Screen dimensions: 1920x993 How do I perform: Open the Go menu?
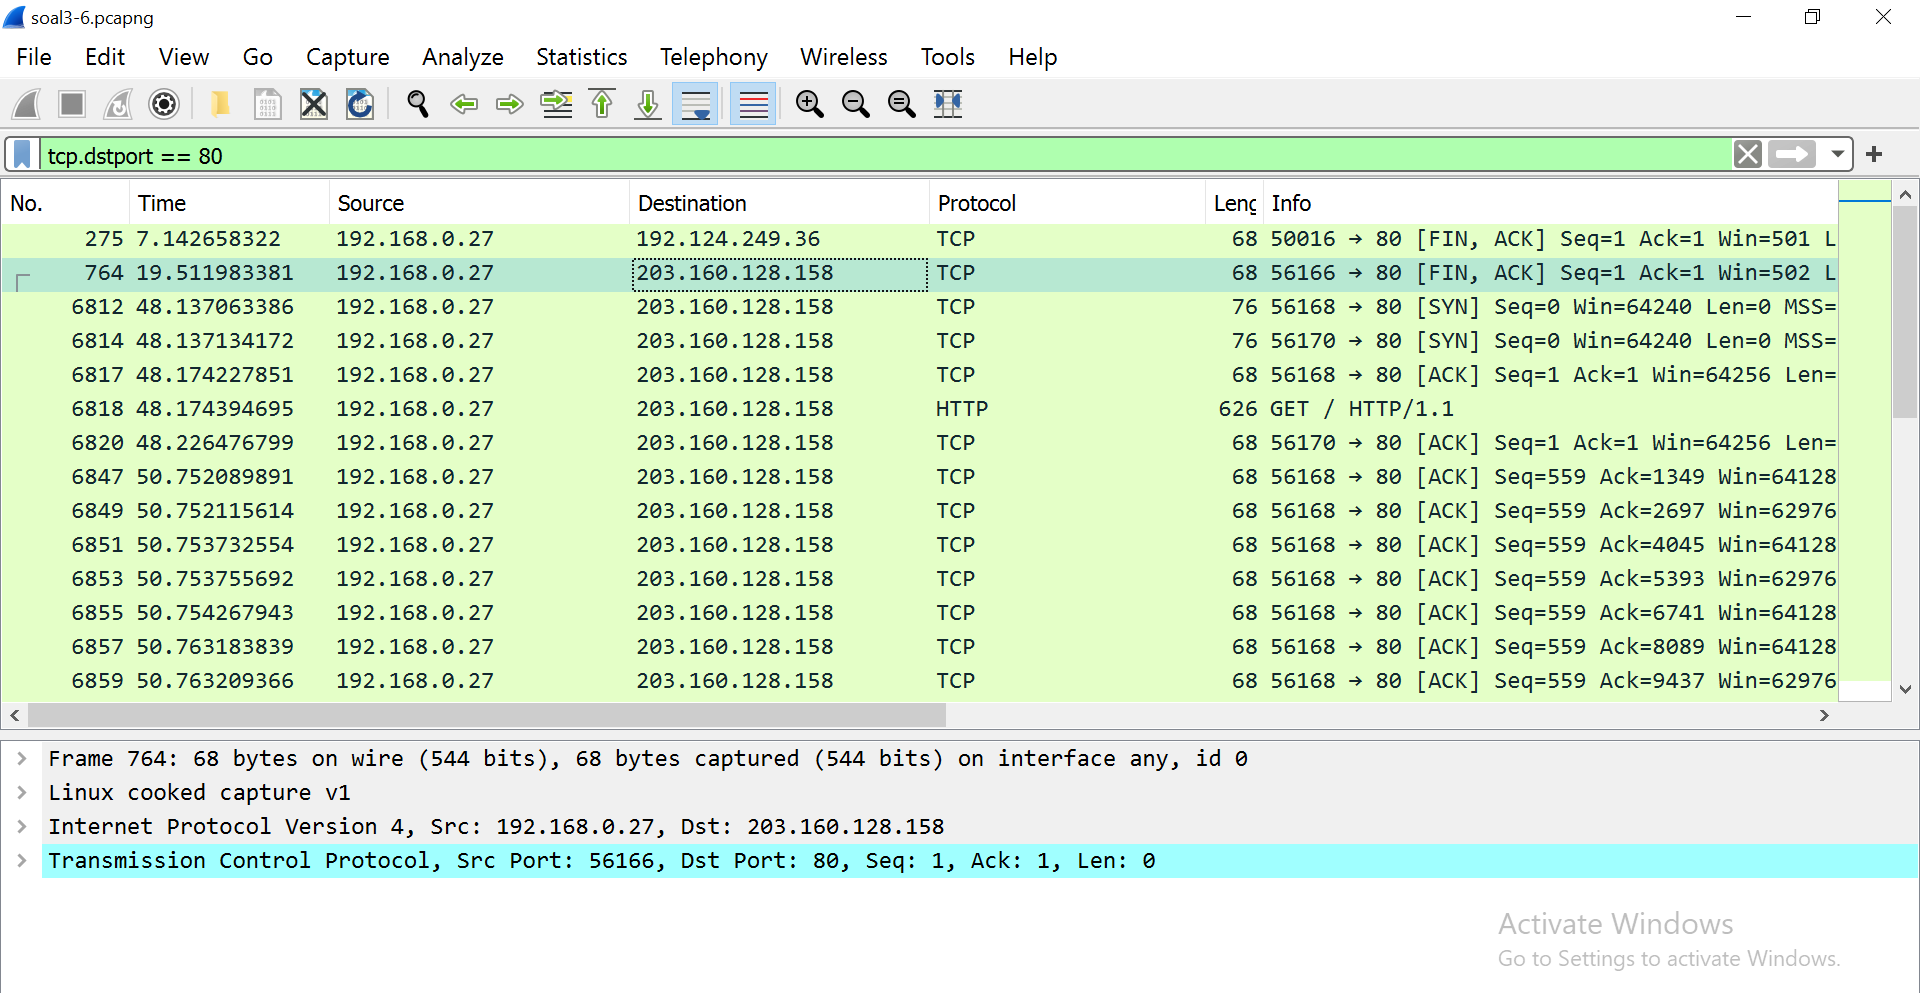tap(257, 57)
